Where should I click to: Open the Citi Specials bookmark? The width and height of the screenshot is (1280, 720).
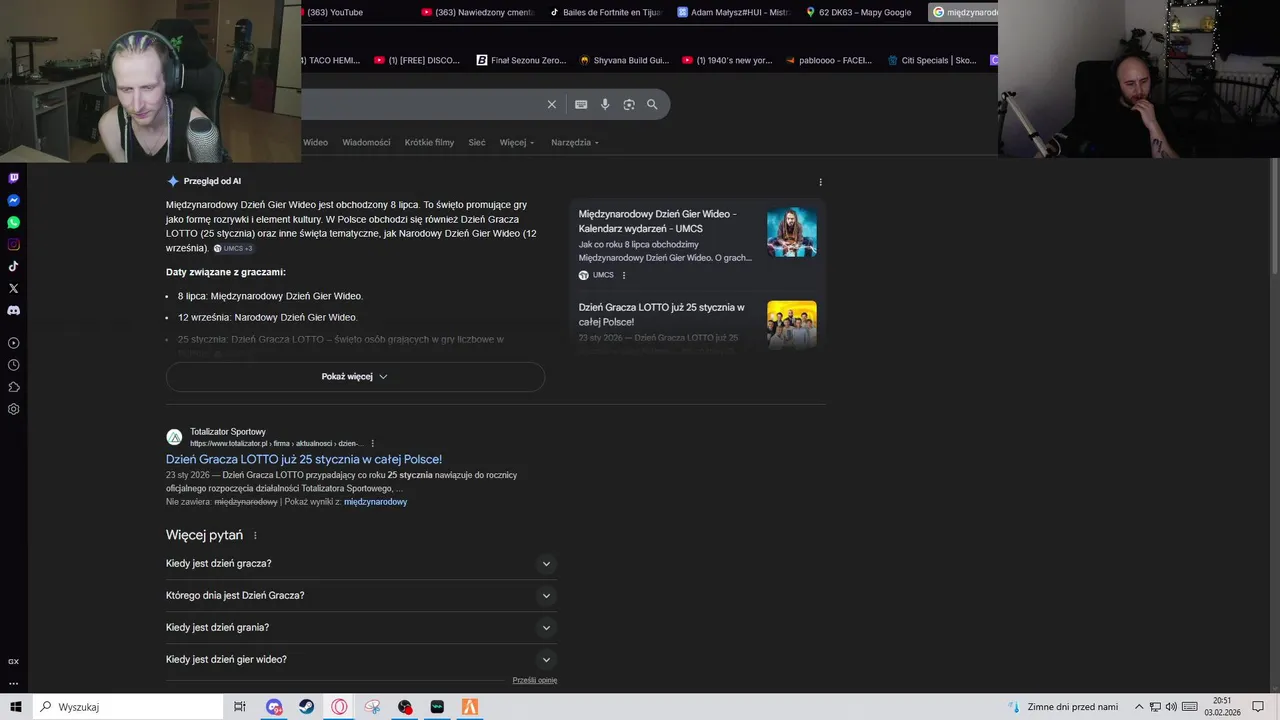932,60
